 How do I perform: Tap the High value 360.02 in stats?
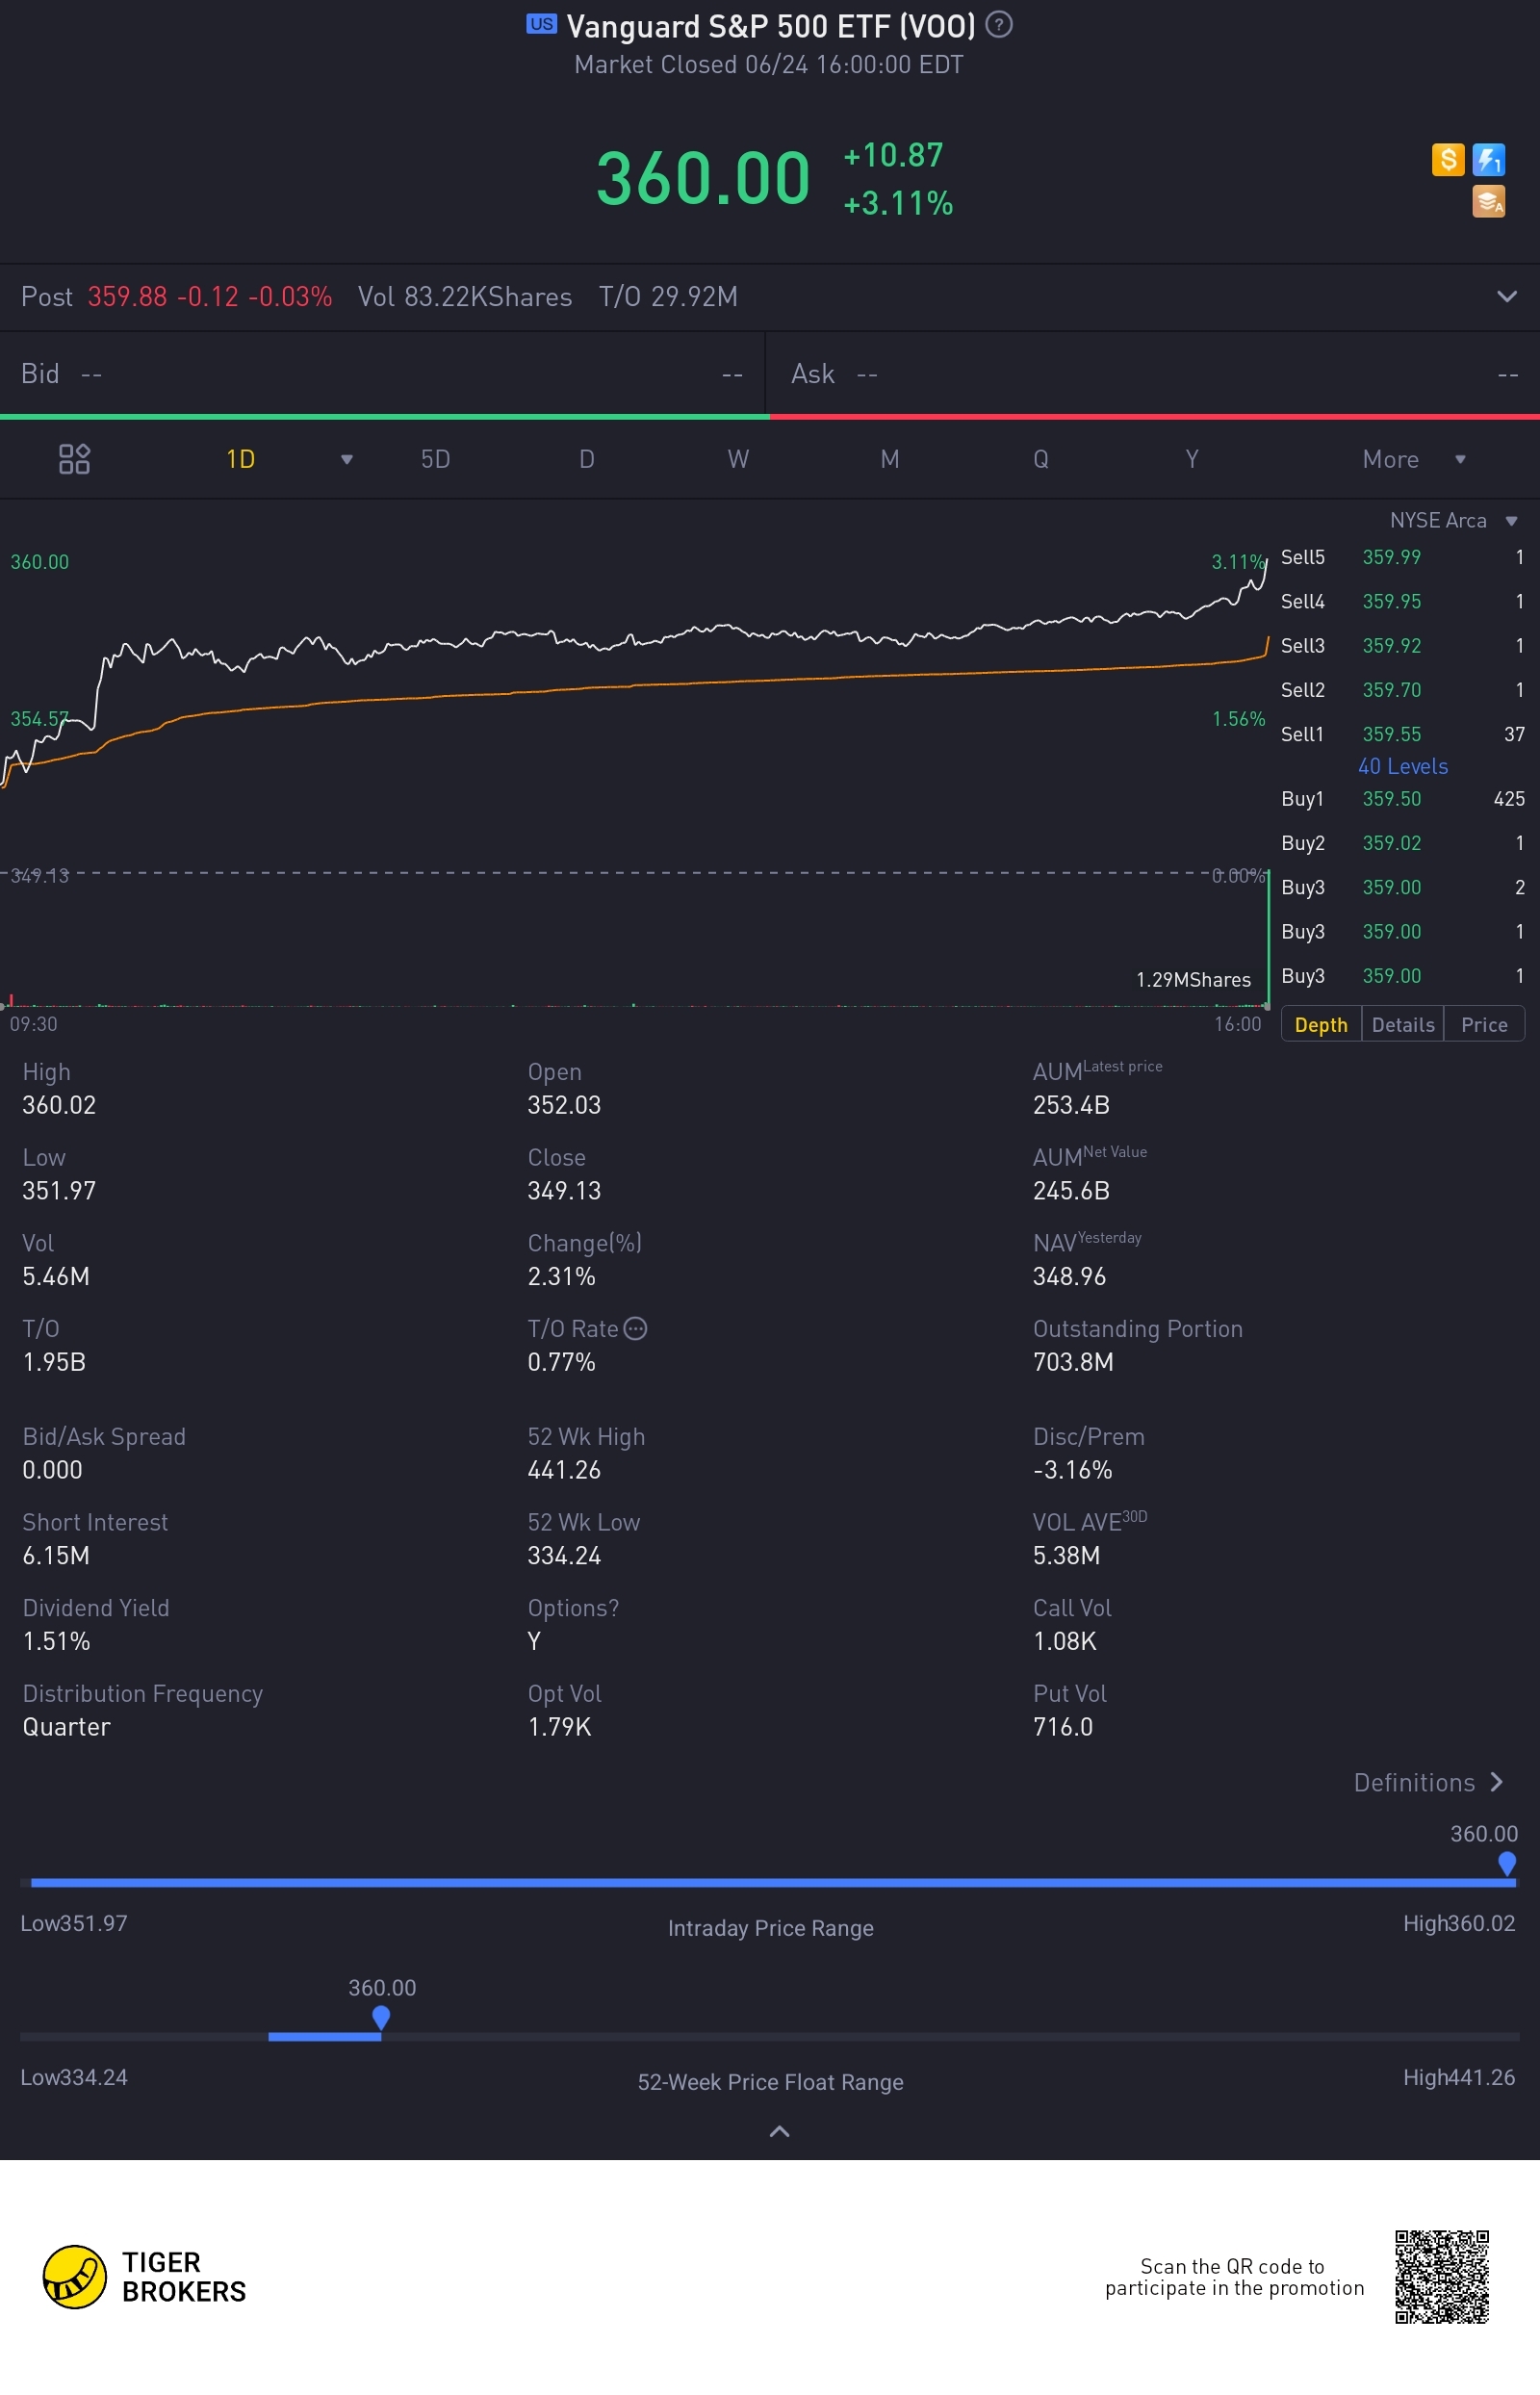(x=59, y=1105)
